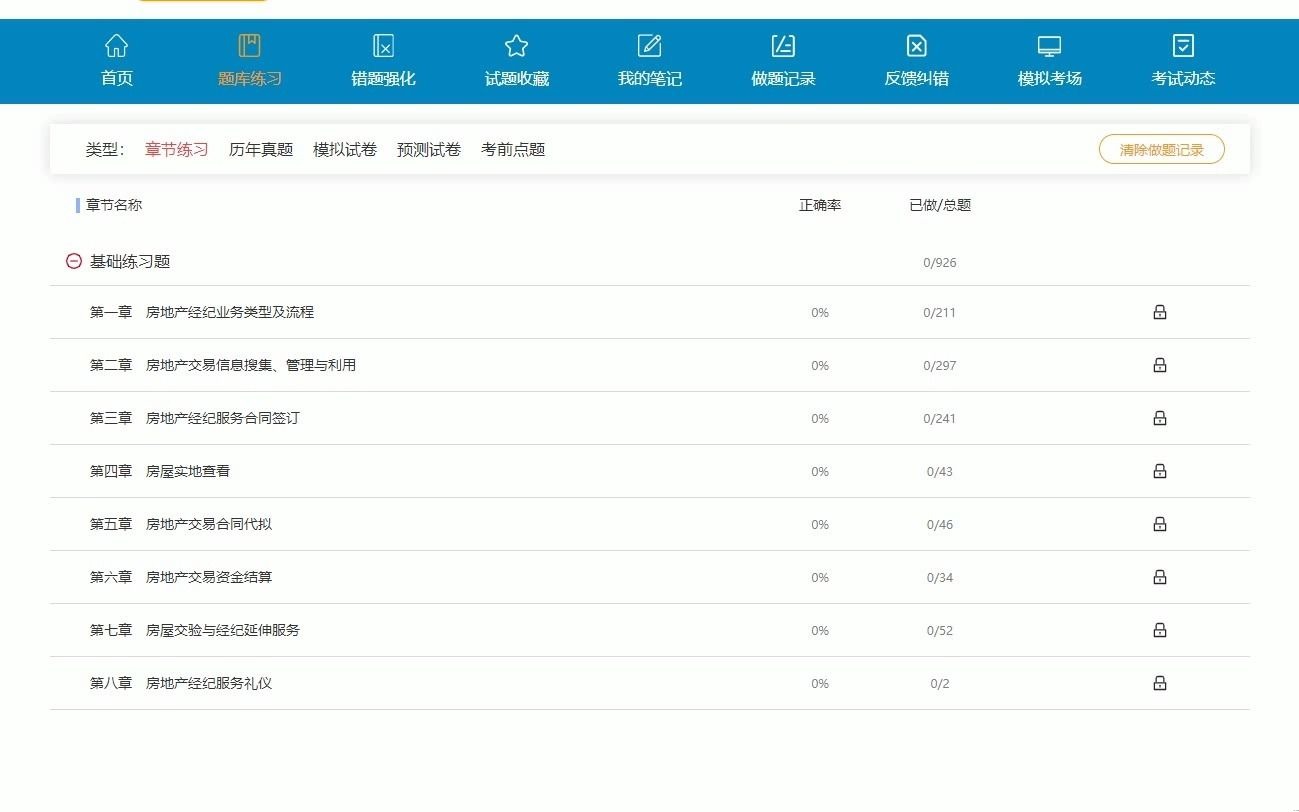Switch to 历年真题 type tab

tap(261, 150)
